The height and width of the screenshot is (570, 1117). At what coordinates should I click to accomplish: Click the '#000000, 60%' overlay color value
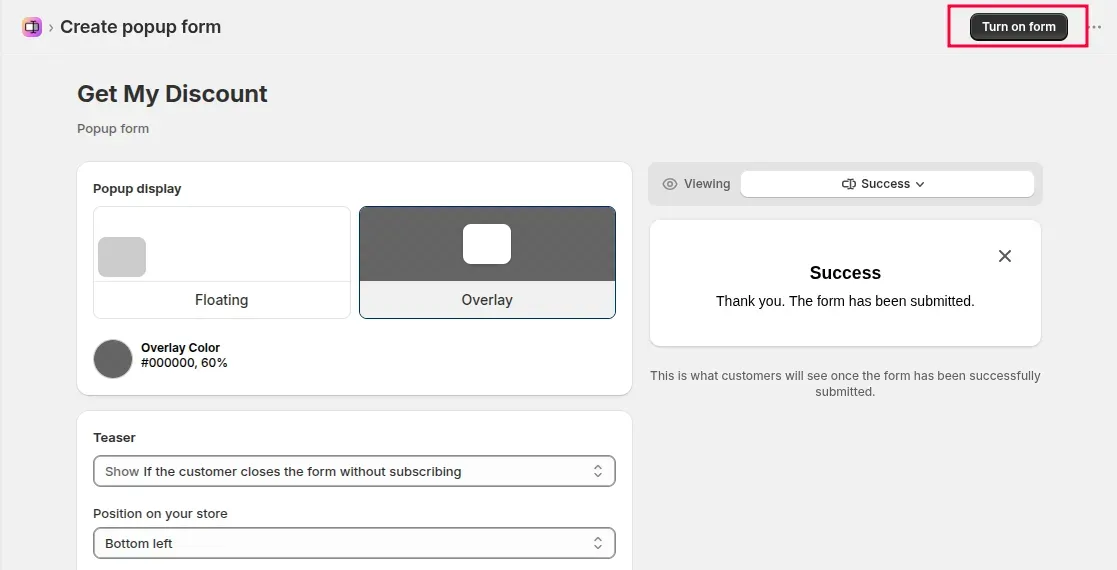[184, 363]
